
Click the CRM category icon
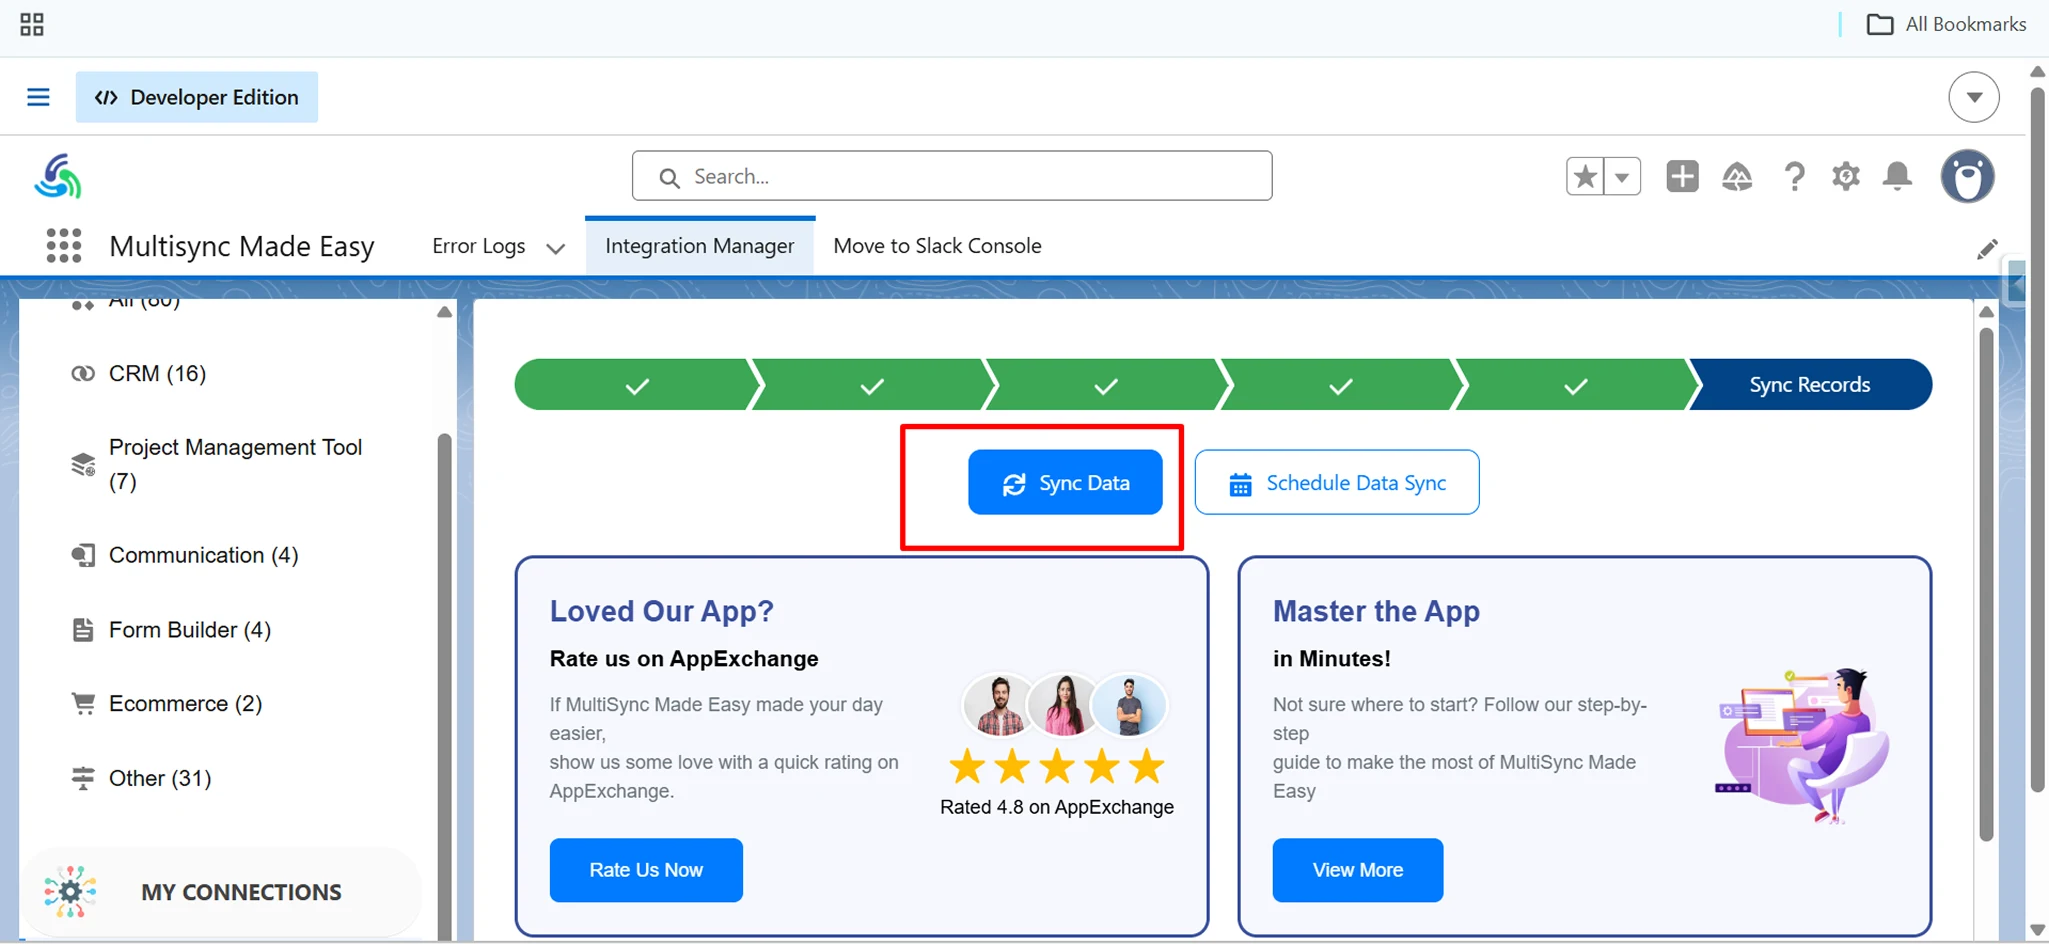click(x=83, y=373)
